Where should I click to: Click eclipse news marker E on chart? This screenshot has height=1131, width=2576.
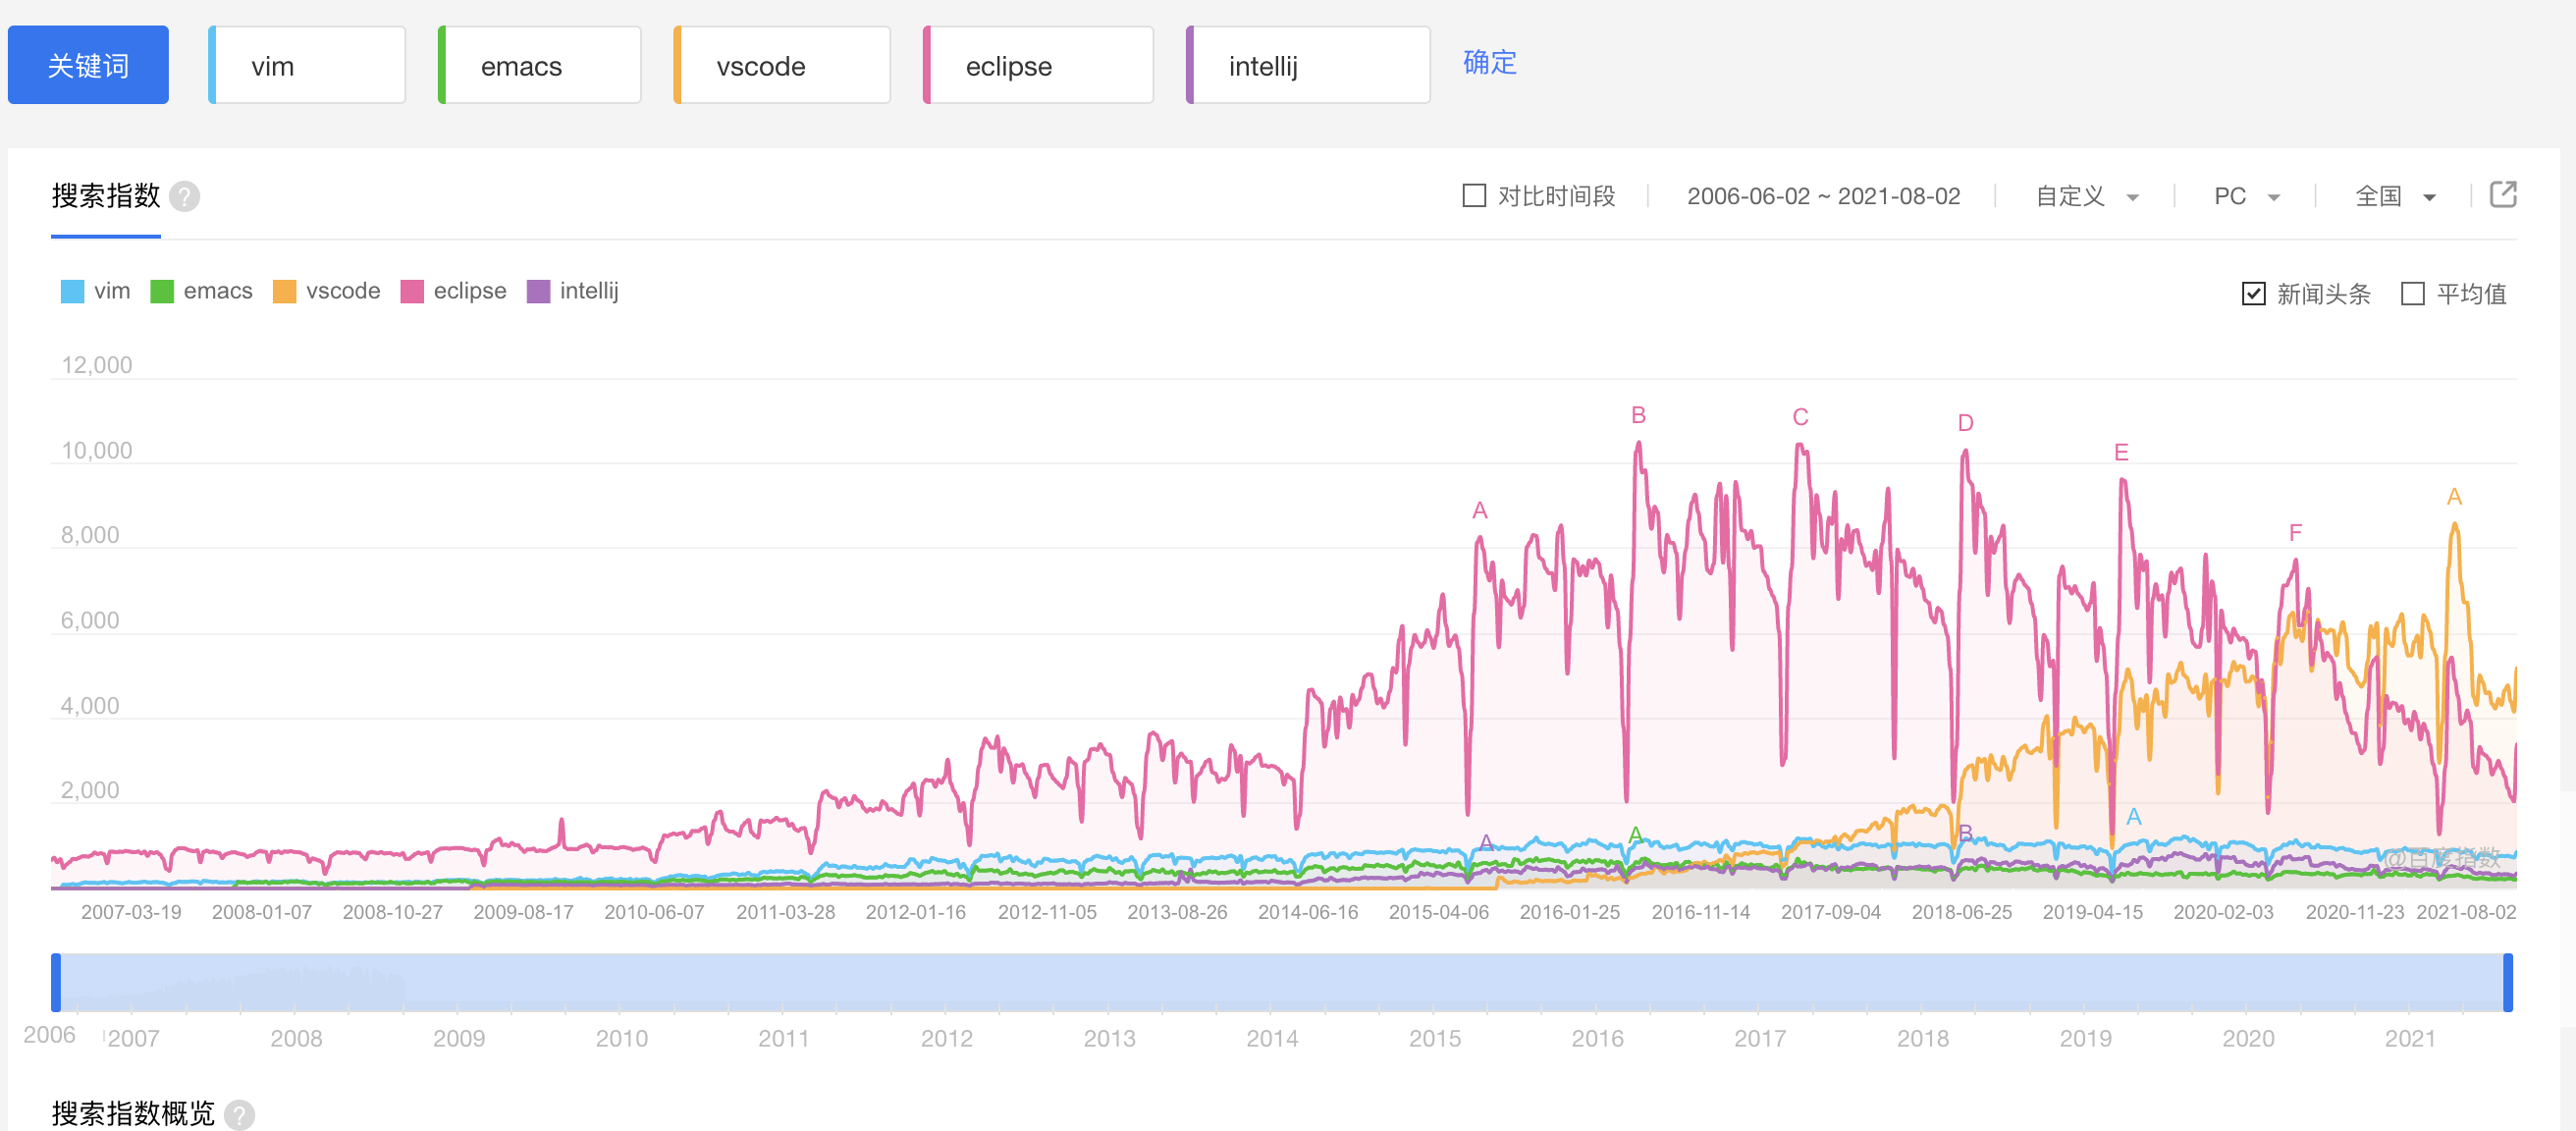2121,452
